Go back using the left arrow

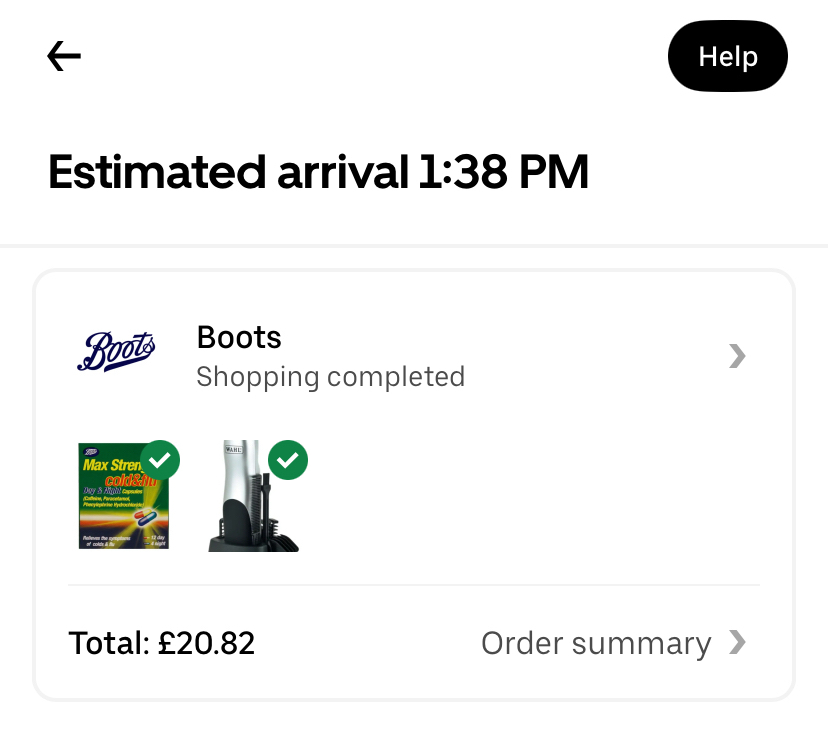64,57
